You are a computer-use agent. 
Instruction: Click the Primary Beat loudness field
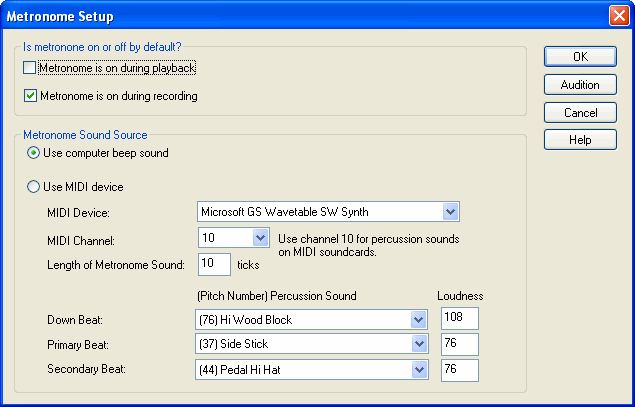(x=459, y=344)
